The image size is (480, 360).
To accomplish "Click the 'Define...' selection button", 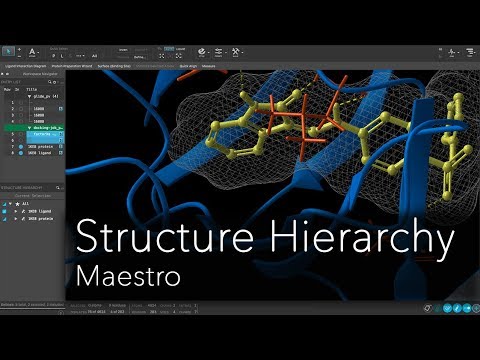I will (x=139, y=57).
